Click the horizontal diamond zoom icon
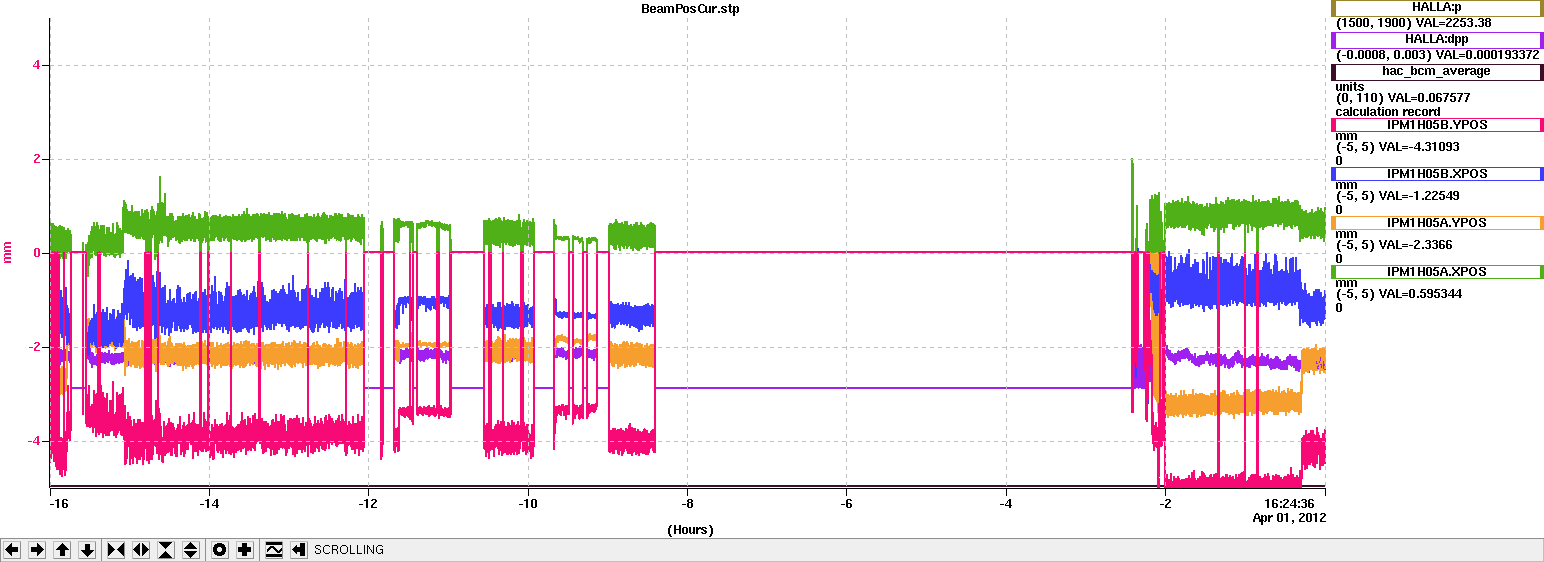This screenshot has width=1544, height=562. 141,550
